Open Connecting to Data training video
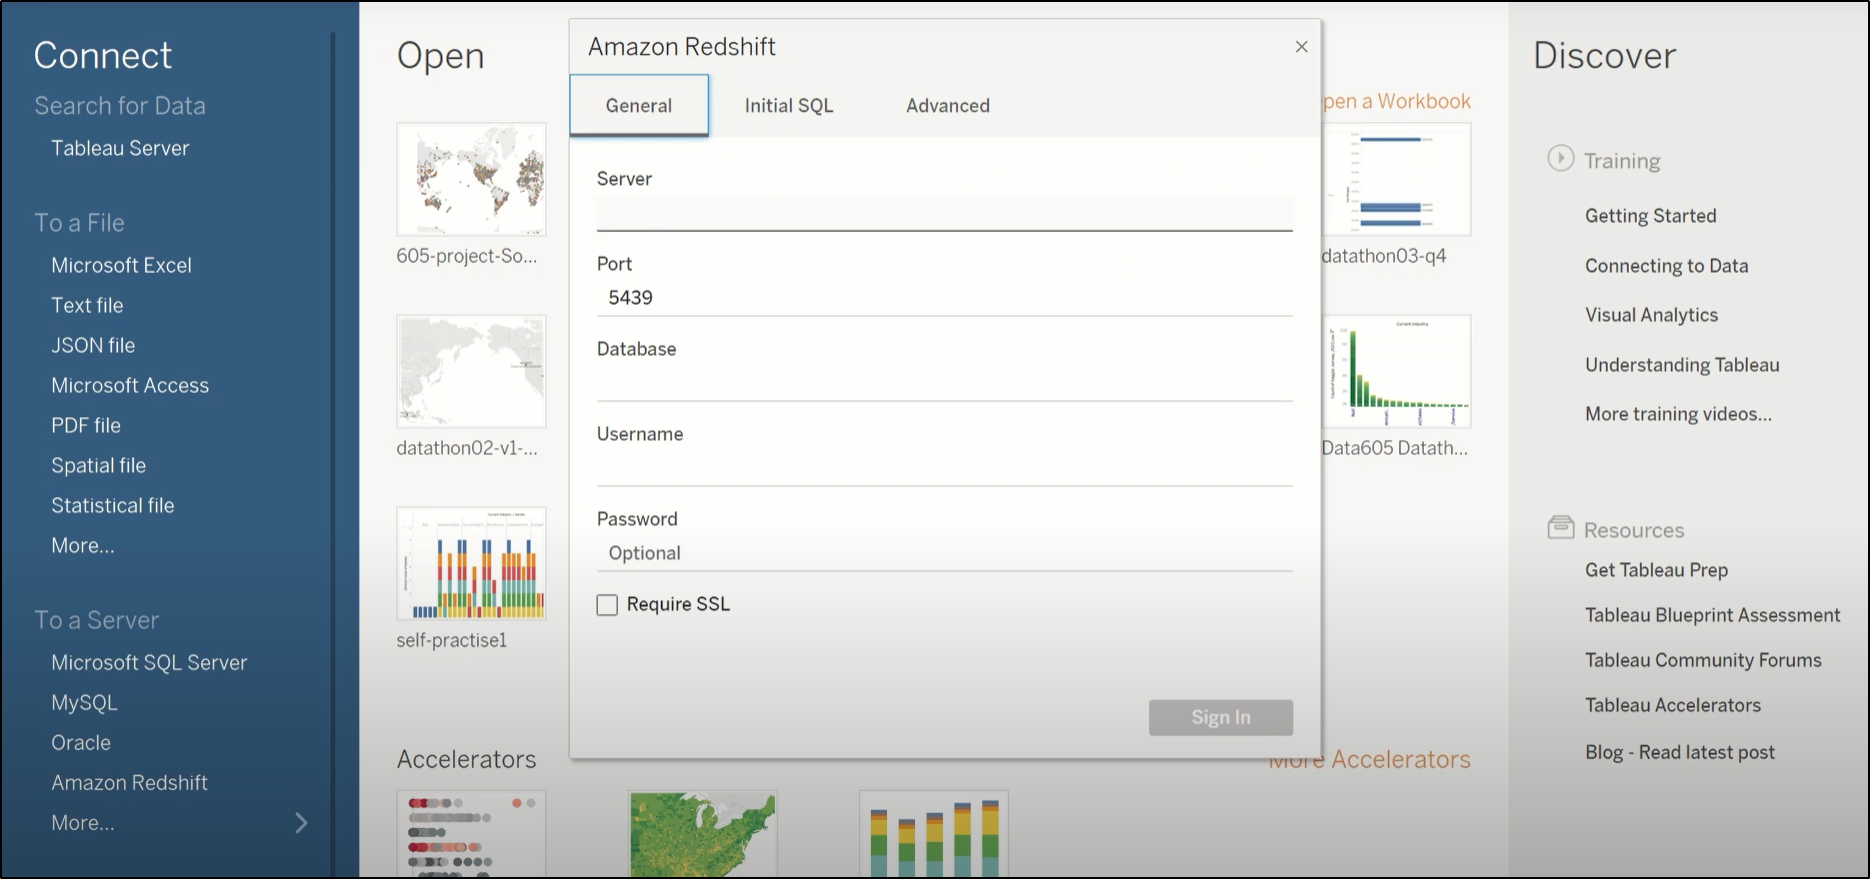 [x=1667, y=266]
